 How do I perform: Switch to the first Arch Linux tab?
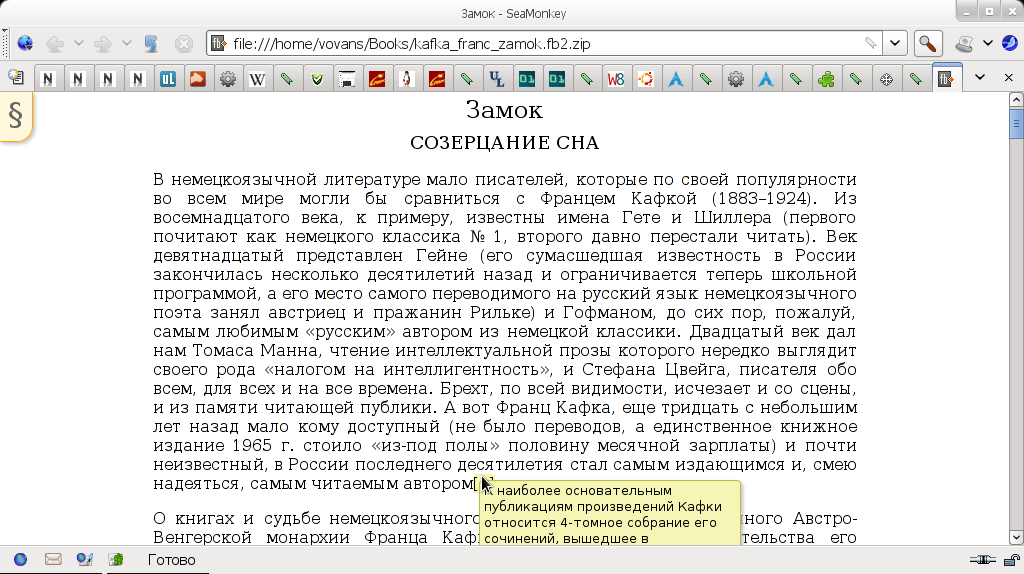(676, 78)
